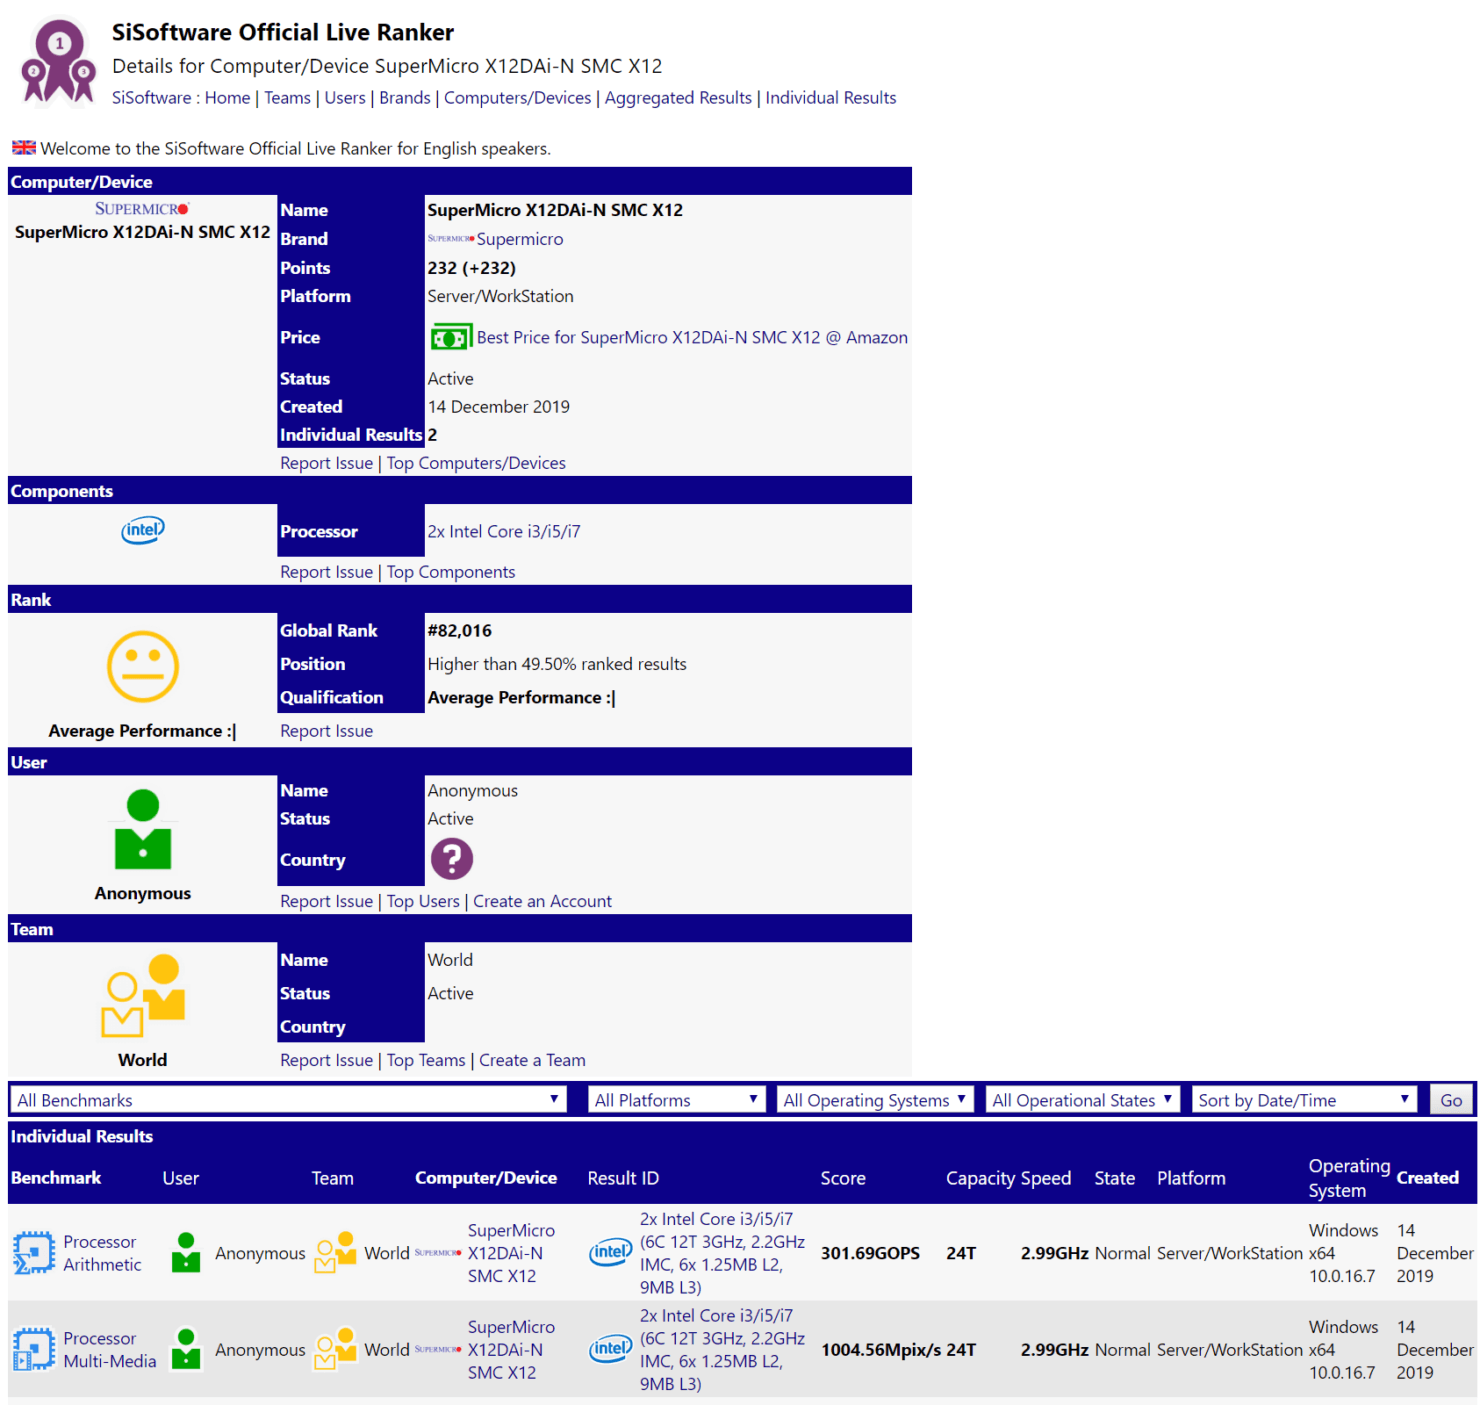This screenshot has width=1480, height=1405.
Task: Open the All Operating Systems dropdown
Action: (x=874, y=1100)
